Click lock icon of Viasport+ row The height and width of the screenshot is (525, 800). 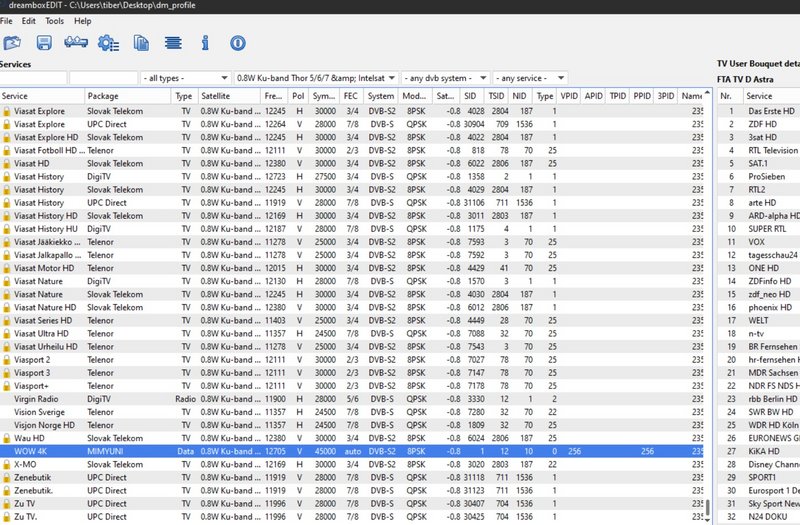tap(7, 386)
